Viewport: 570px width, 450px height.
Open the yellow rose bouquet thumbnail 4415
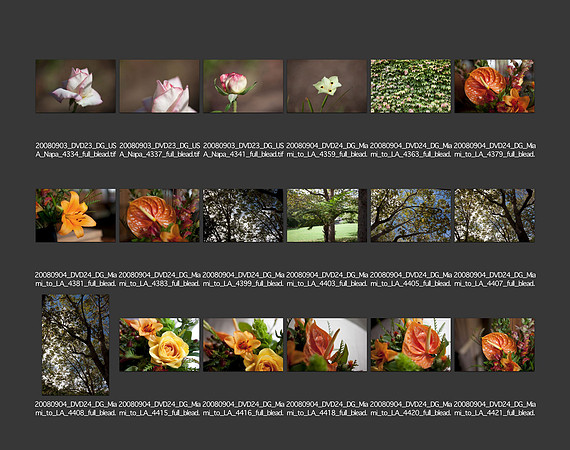point(160,345)
